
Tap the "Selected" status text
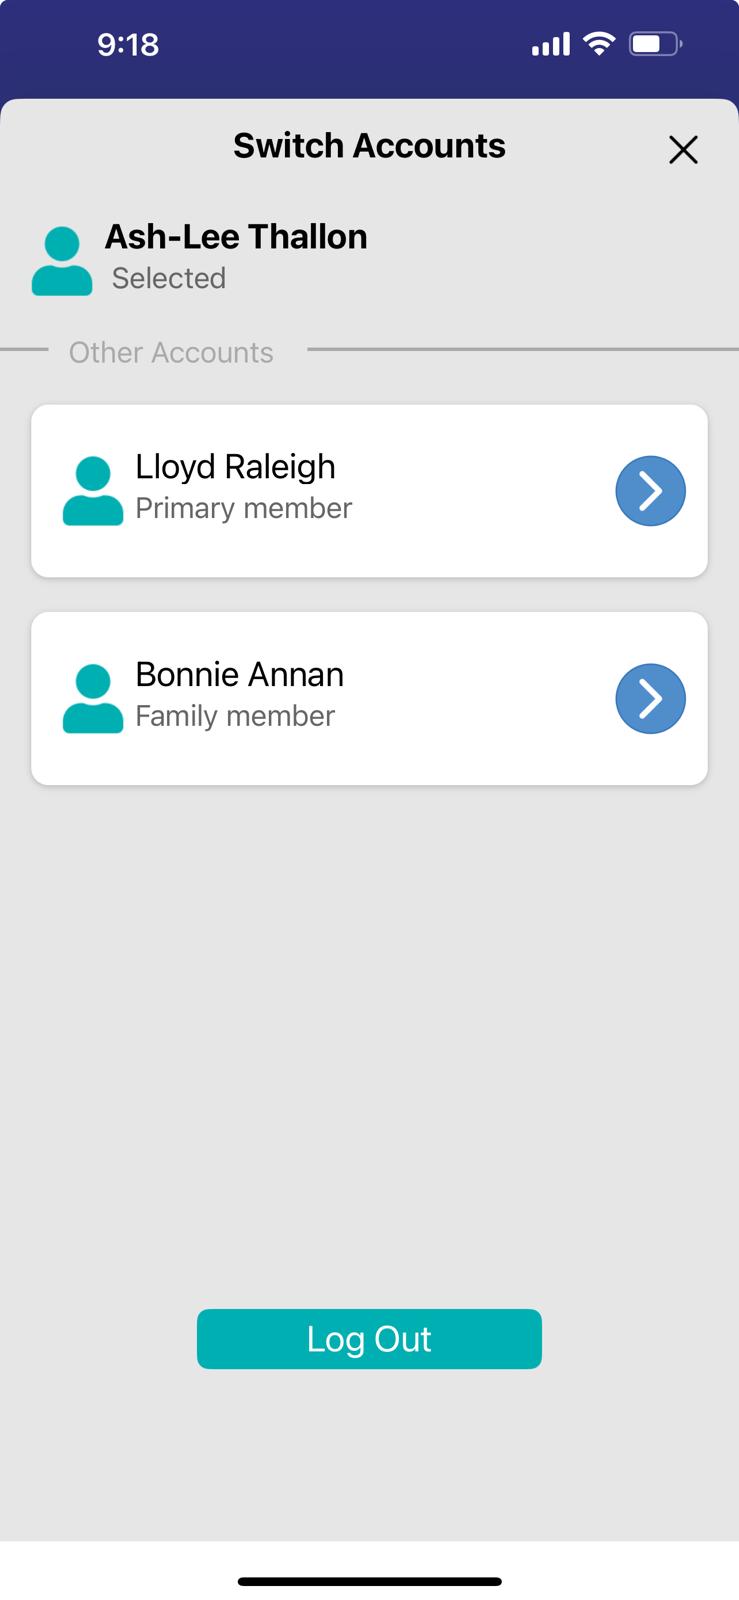pos(168,279)
